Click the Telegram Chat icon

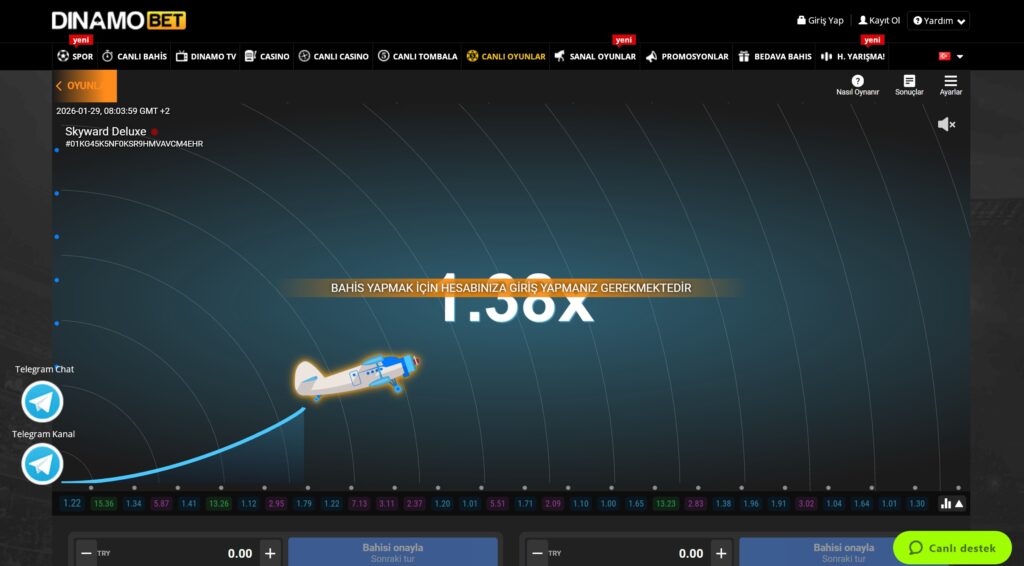coord(42,401)
